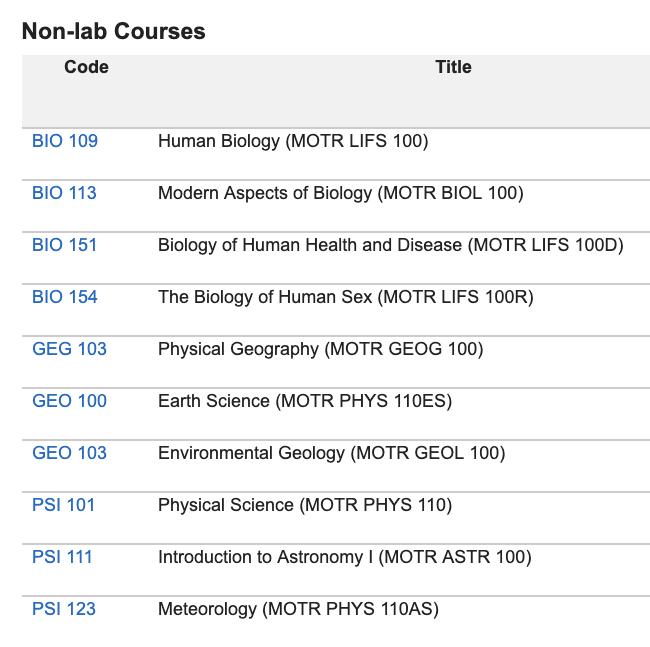Open the PSI 123 course link
Viewport: 650px width, 647px height.
click(x=64, y=609)
